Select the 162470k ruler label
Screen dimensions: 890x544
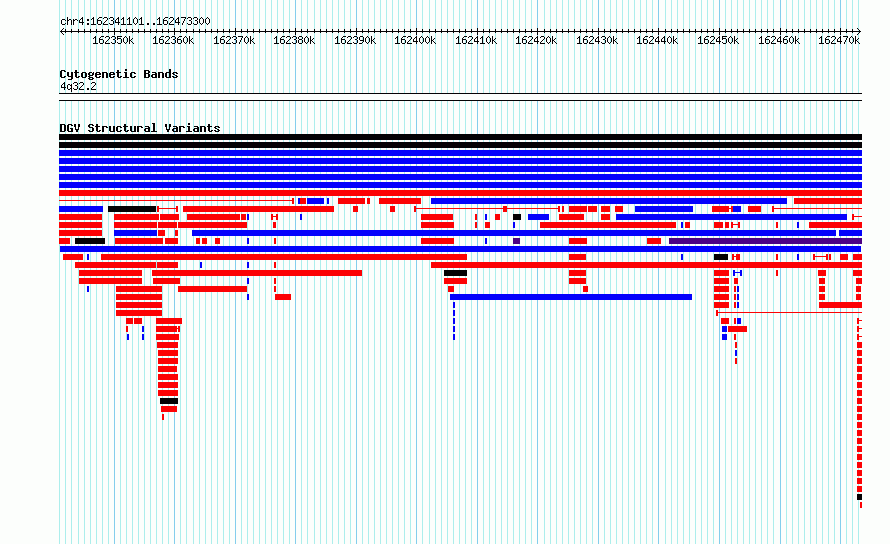(x=839, y=40)
